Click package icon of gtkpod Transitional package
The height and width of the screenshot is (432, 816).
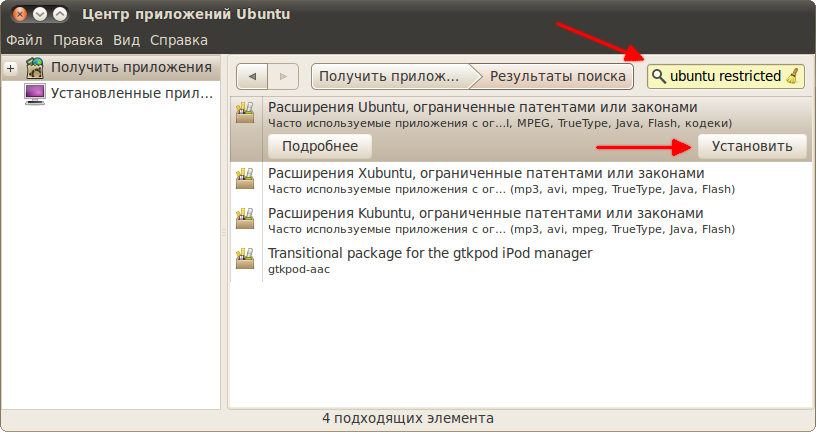(245, 259)
